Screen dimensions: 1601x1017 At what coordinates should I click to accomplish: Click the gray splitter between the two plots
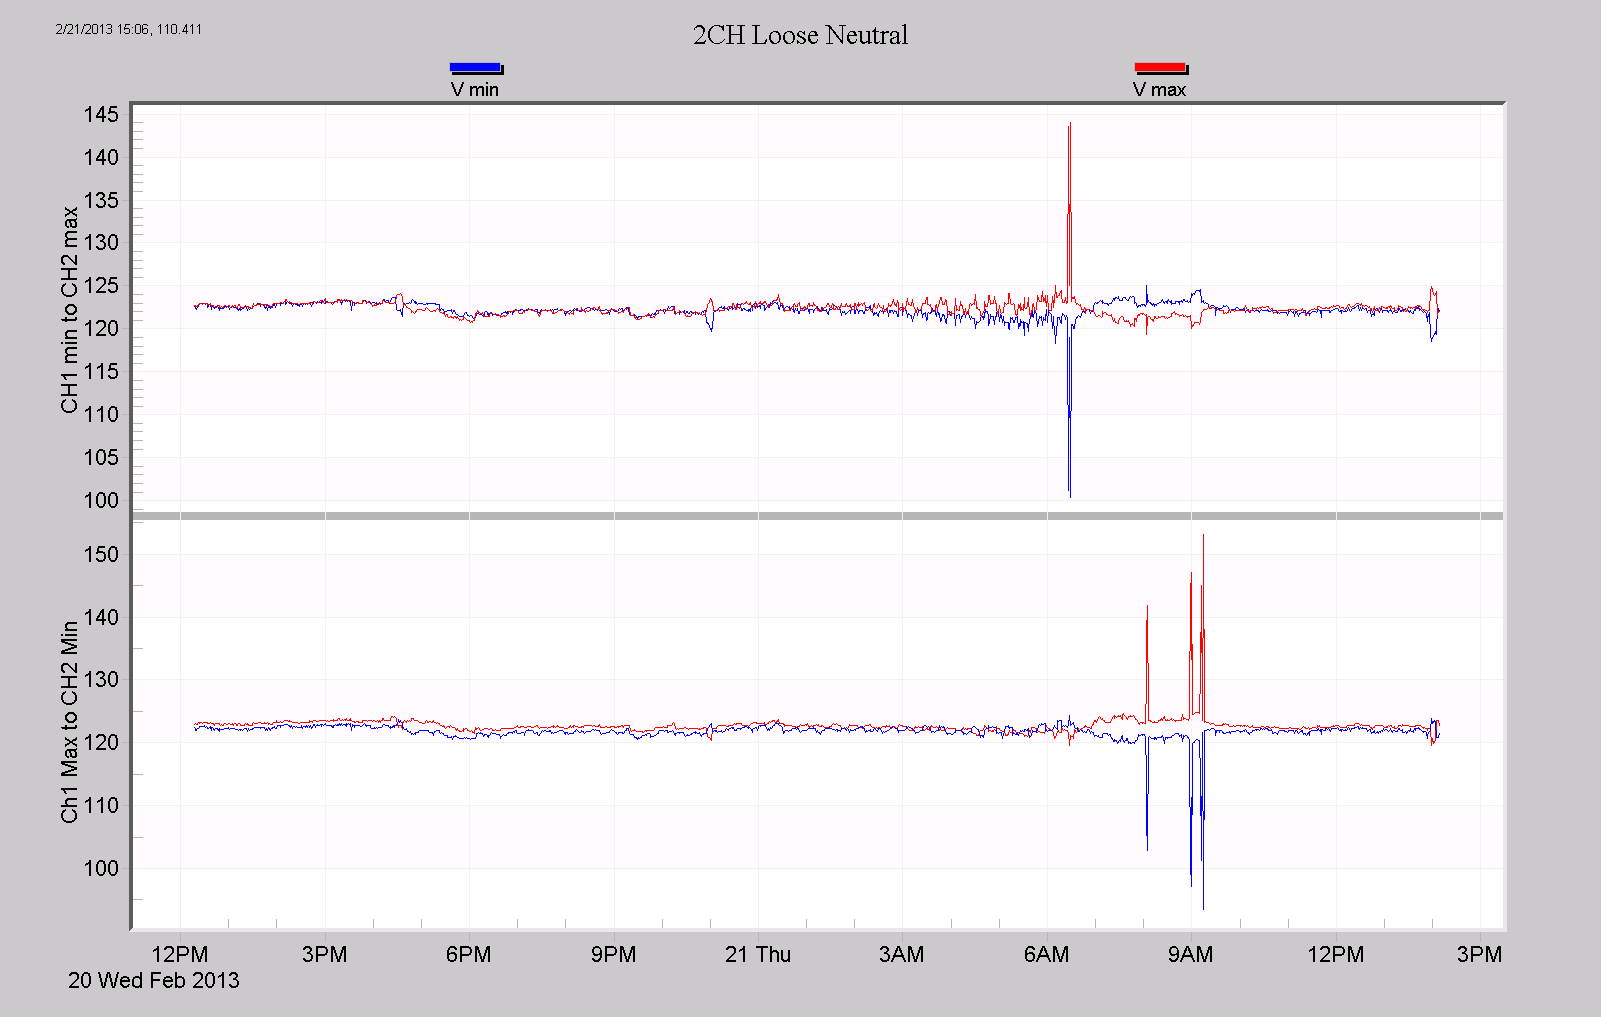[800, 516]
